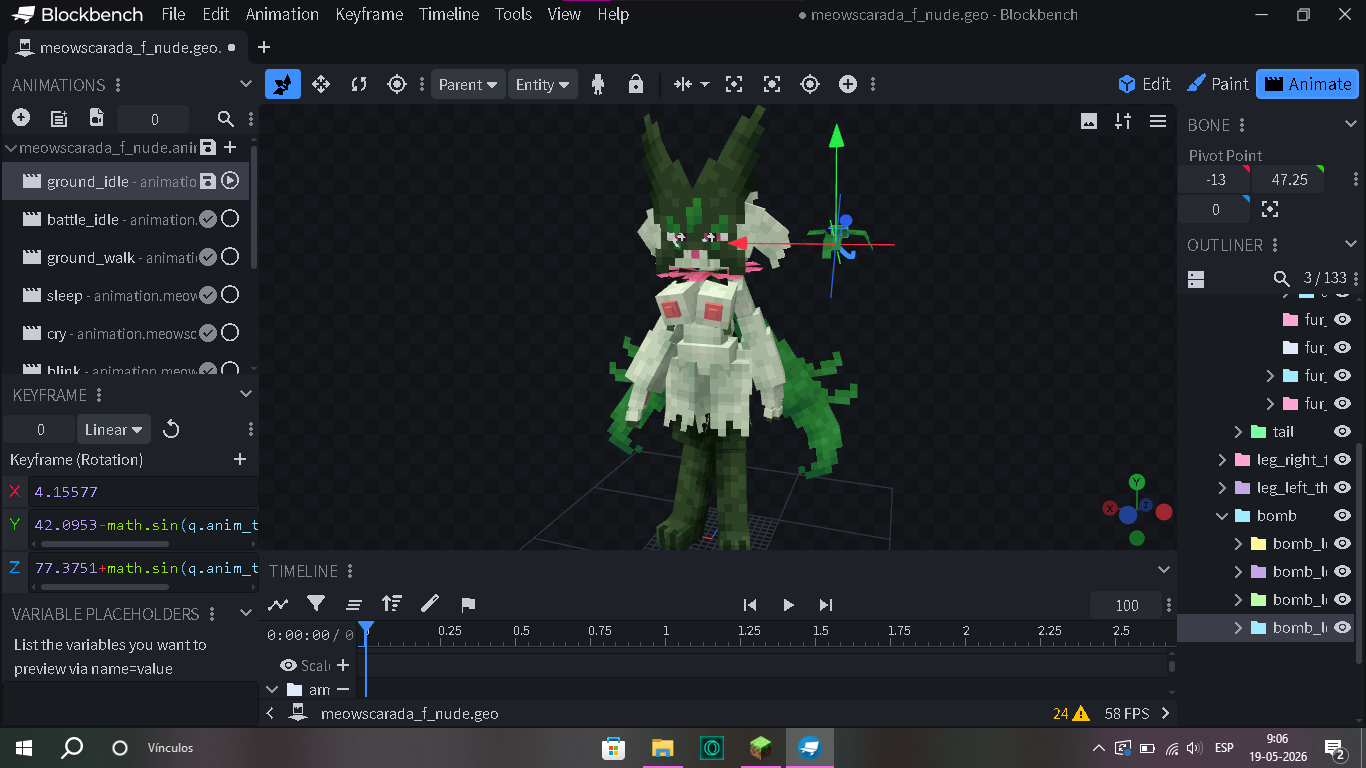Open the Timeline menu
Viewport: 1366px width, 768px height.
(449, 14)
